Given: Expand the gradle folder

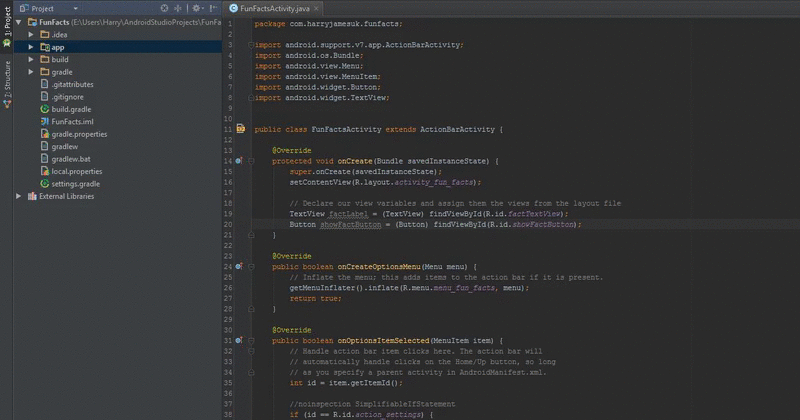Looking at the screenshot, I should [x=31, y=72].
